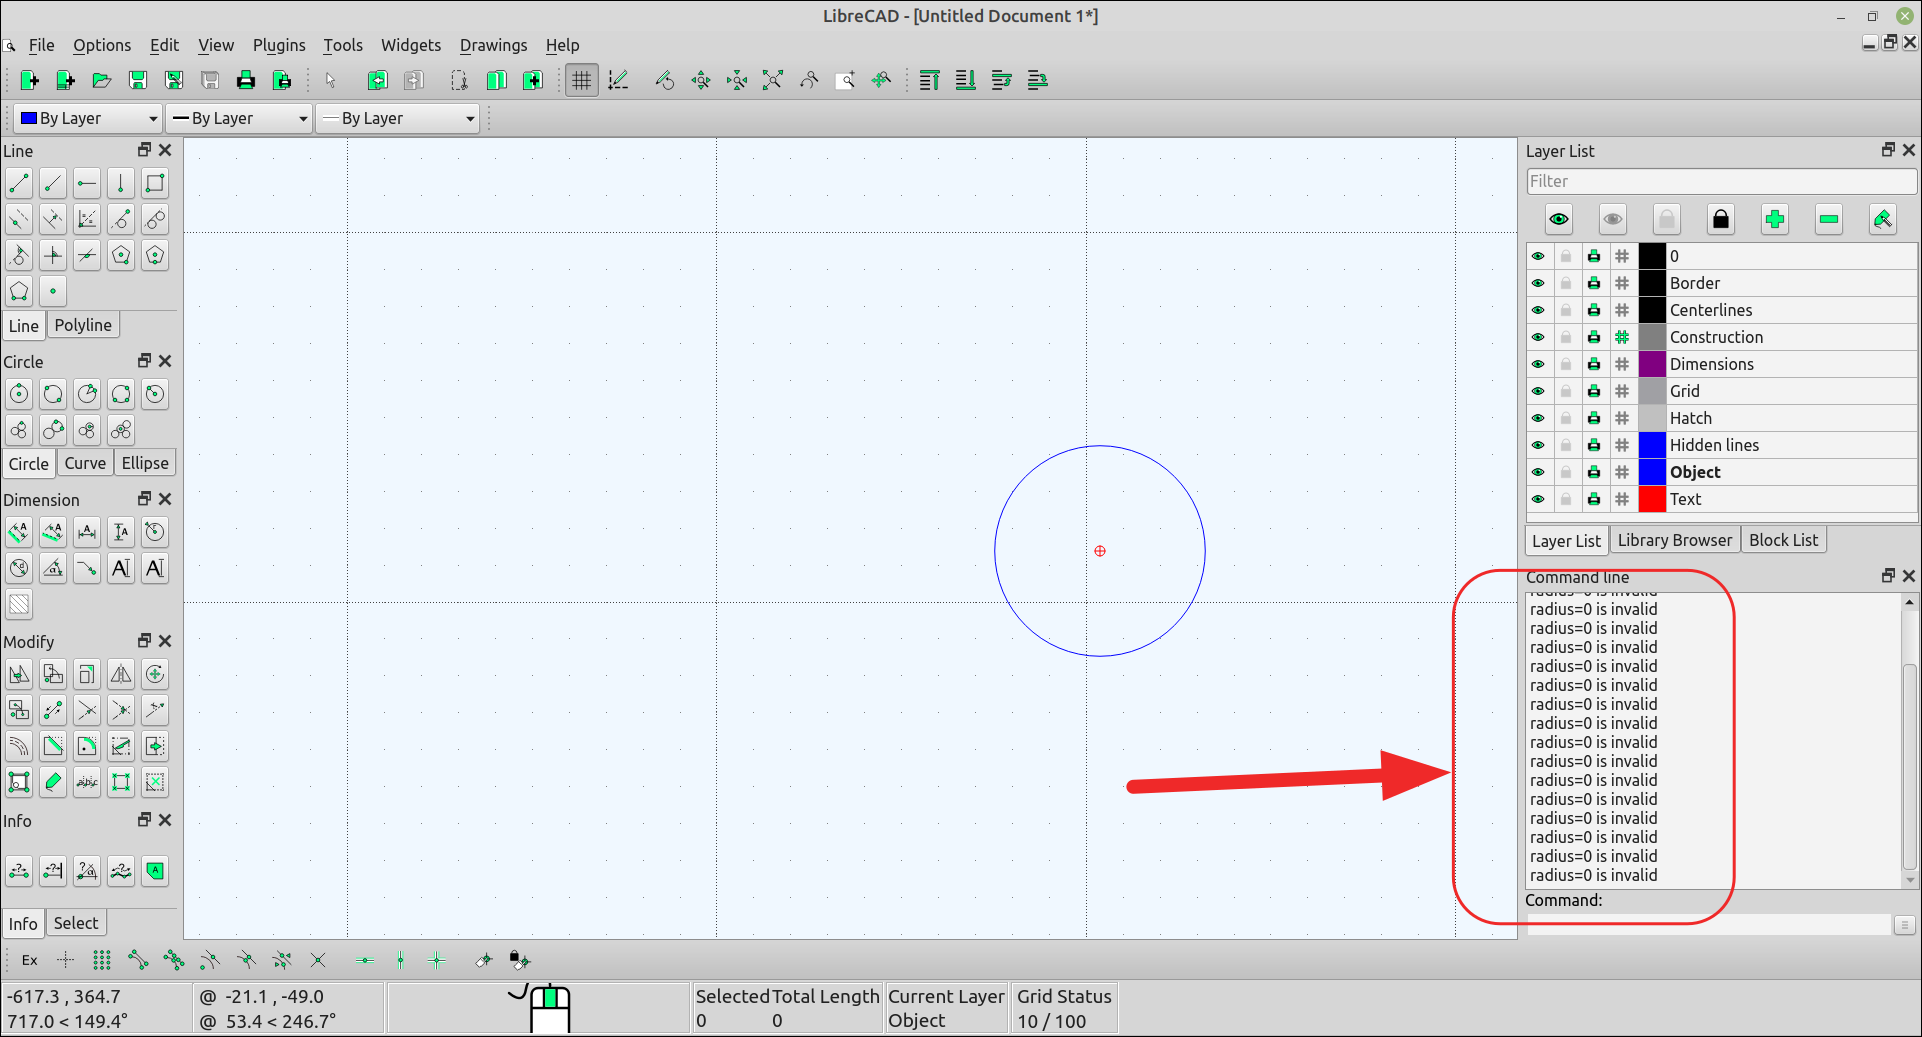Open the aligned Dimension tool

pyautogui.click(x=18, y=532)
